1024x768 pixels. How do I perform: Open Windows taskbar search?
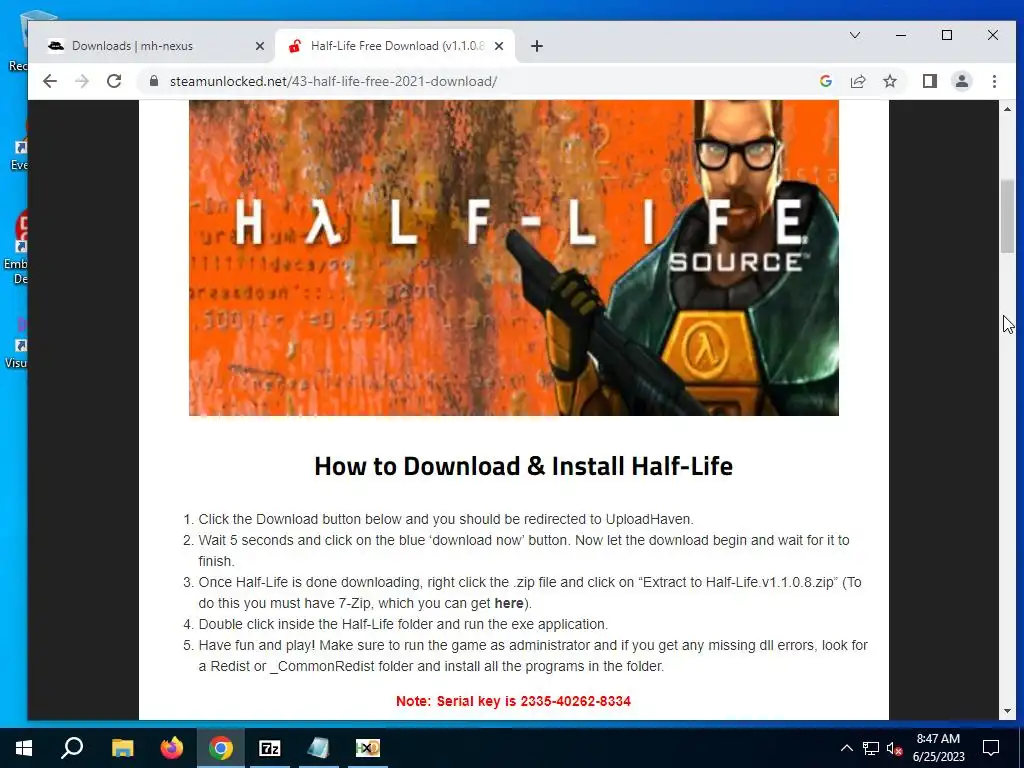72,748
